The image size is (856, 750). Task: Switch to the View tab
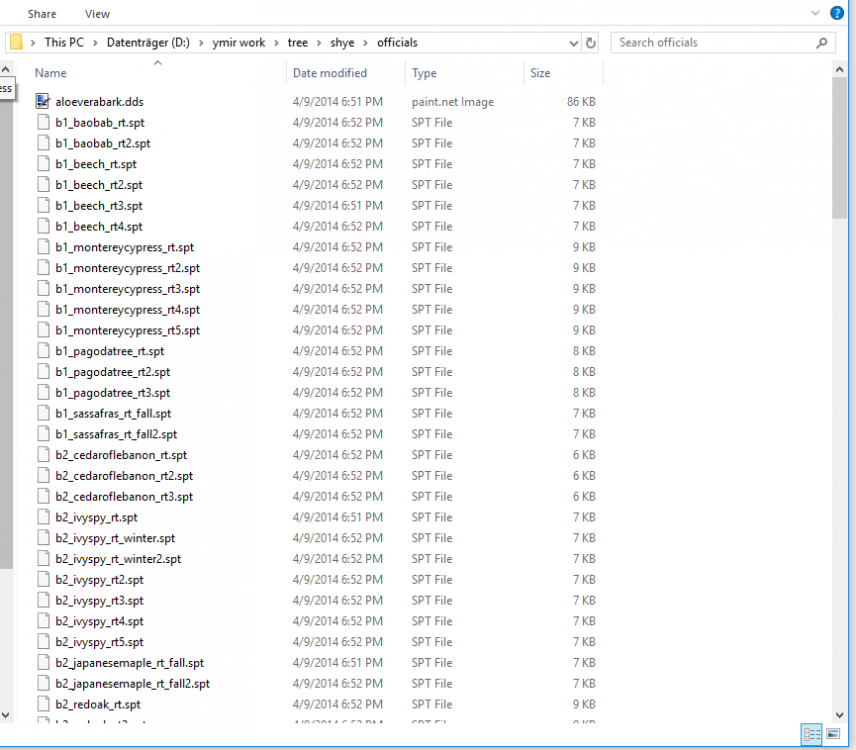97,13
